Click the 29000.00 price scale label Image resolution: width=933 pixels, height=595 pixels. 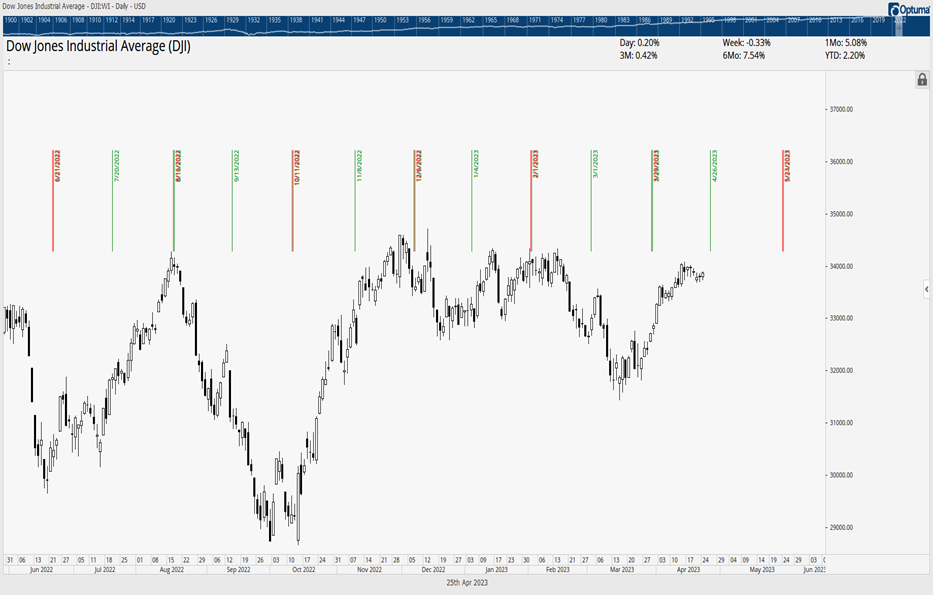tap(841, 528)
